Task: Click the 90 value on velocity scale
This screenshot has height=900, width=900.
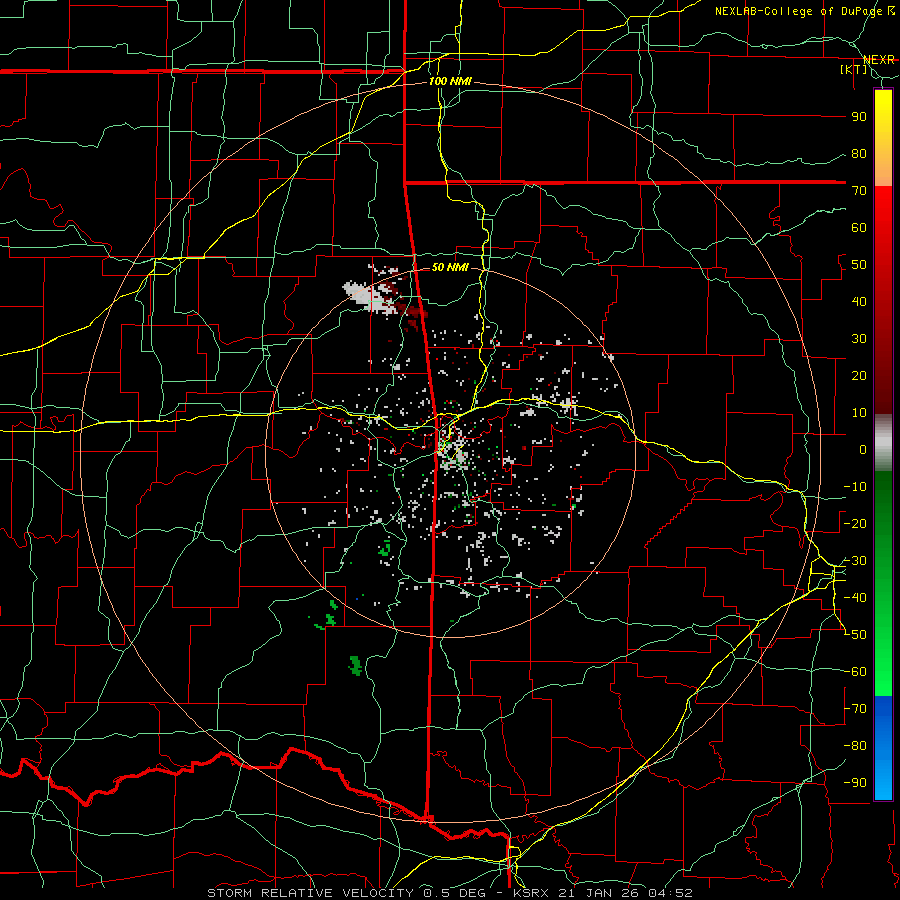Action: tap(859, 117)
